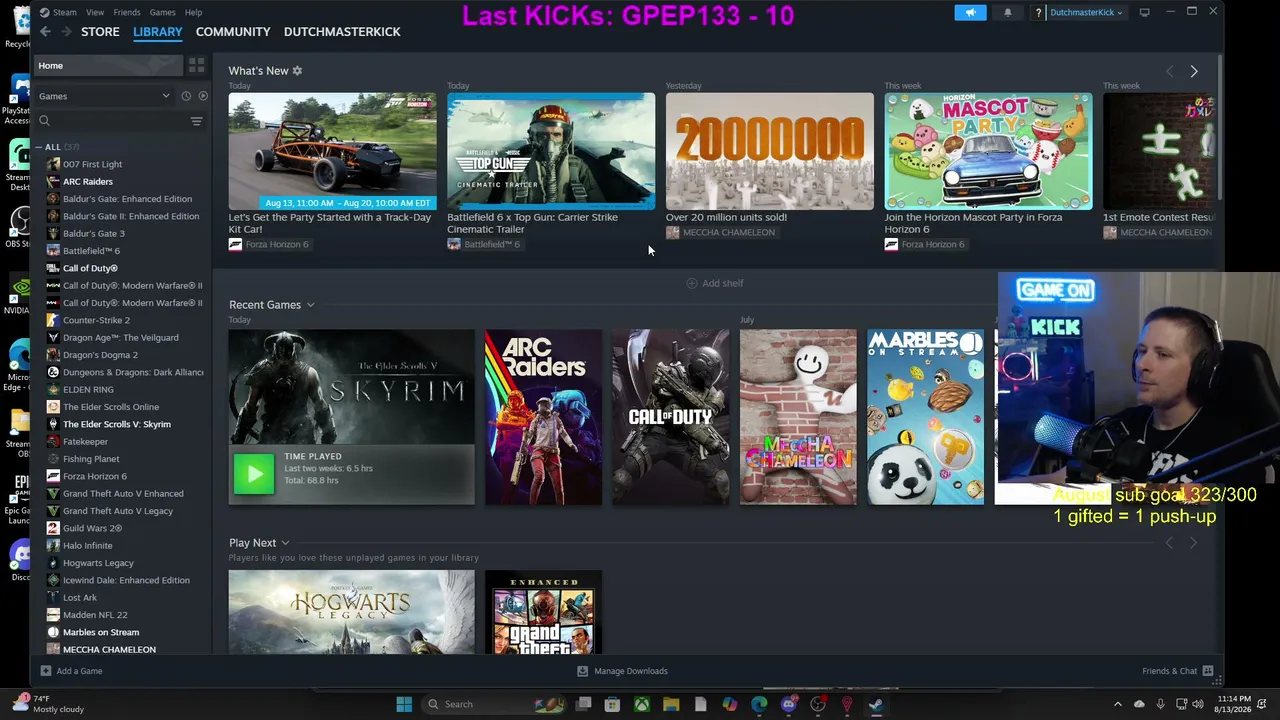
Task: Open the Call of Duty recent game cover
Action: click(671, 417)
